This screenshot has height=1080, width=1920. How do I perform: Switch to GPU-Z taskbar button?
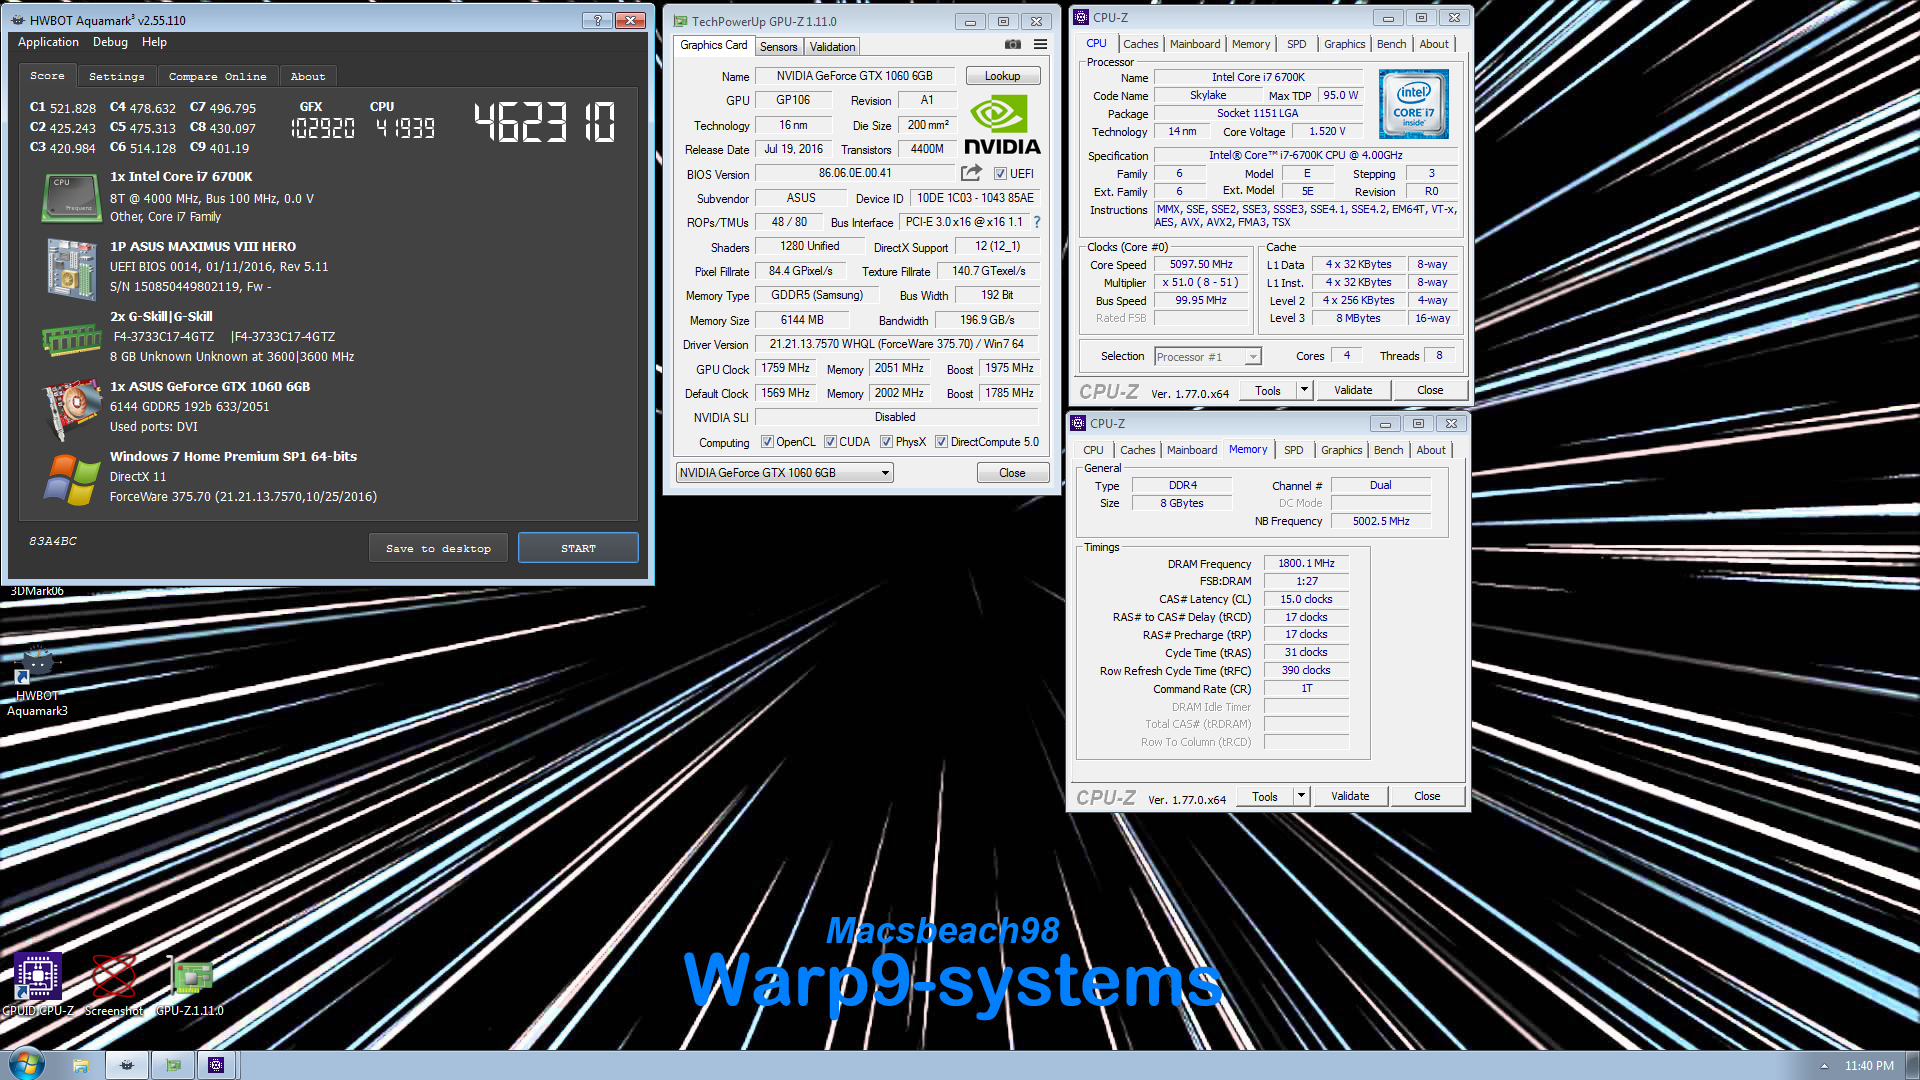pyautogui.click(x=173, y=1065)
